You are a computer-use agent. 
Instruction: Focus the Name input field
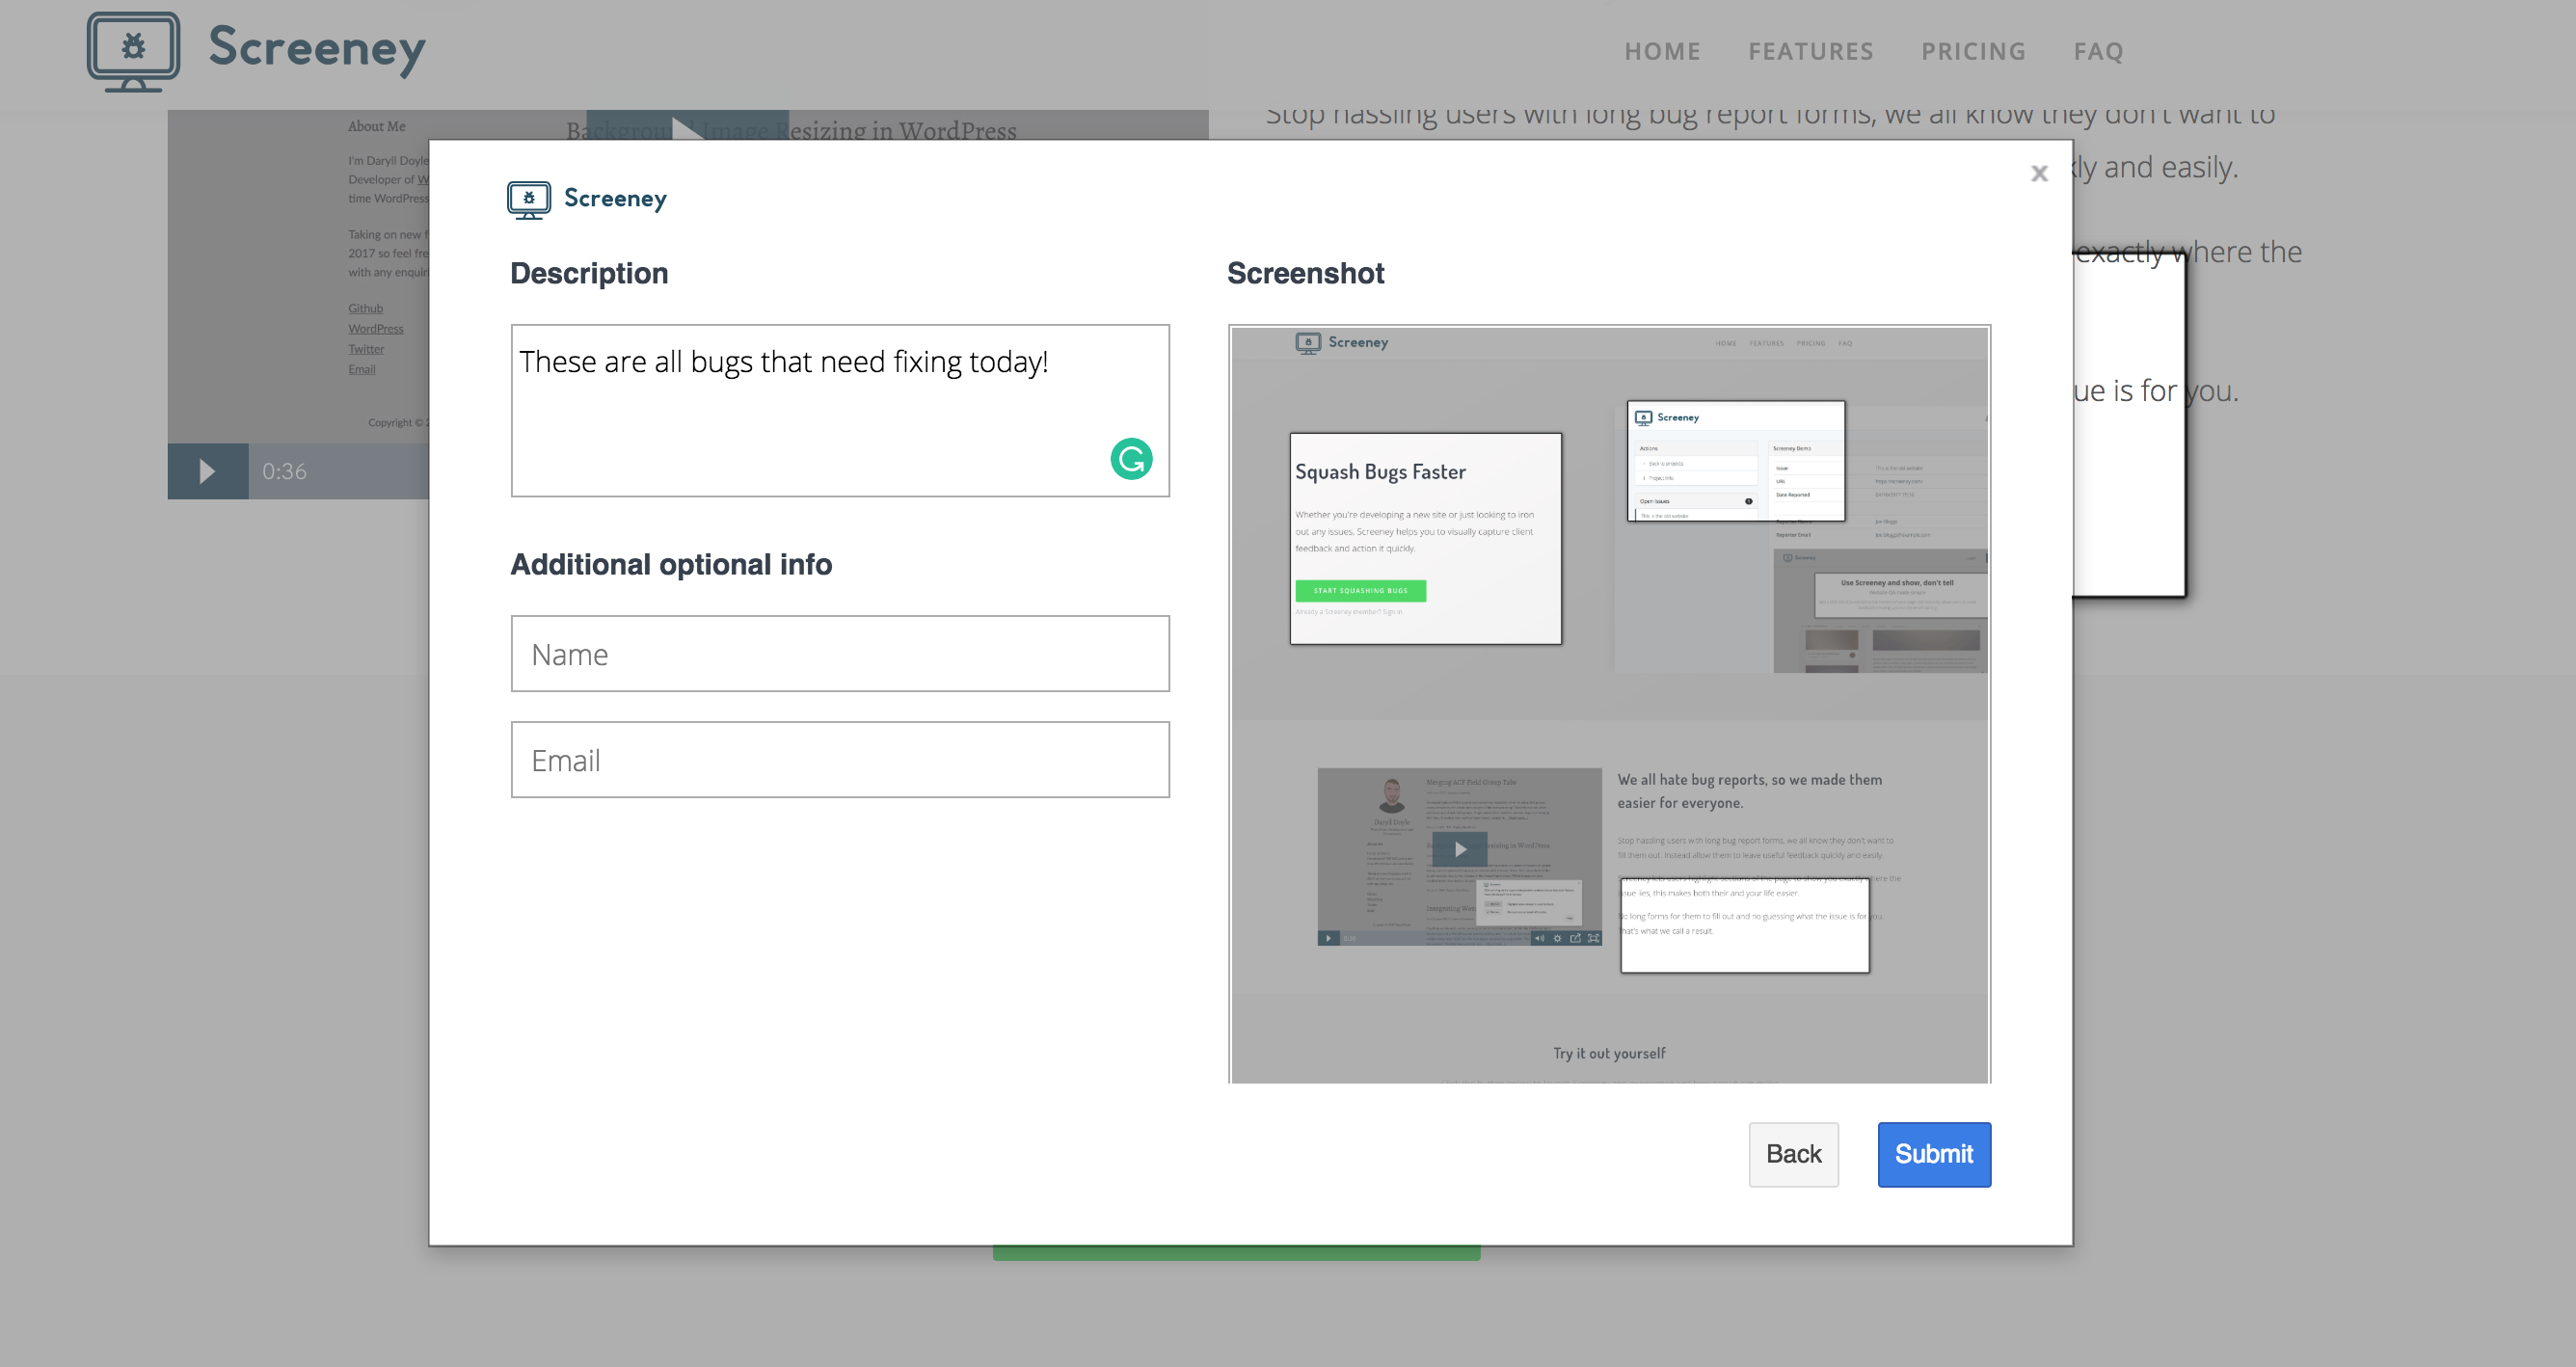(840, 654)
